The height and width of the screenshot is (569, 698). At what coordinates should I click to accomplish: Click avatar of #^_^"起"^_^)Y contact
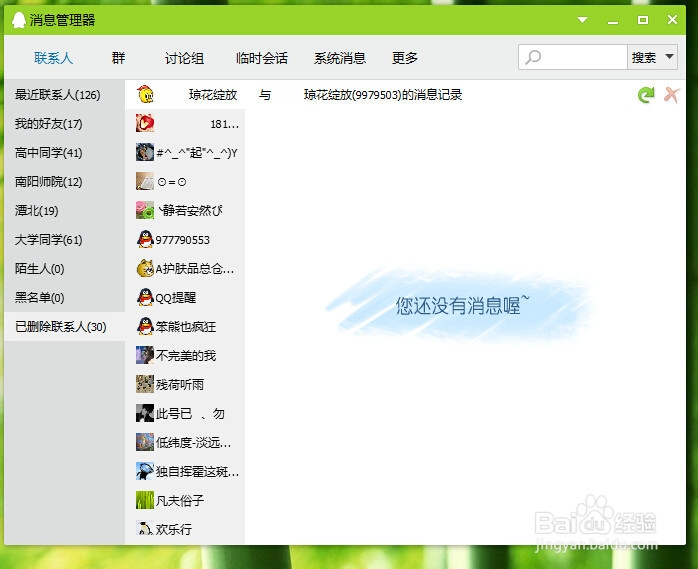coord(145,152)
